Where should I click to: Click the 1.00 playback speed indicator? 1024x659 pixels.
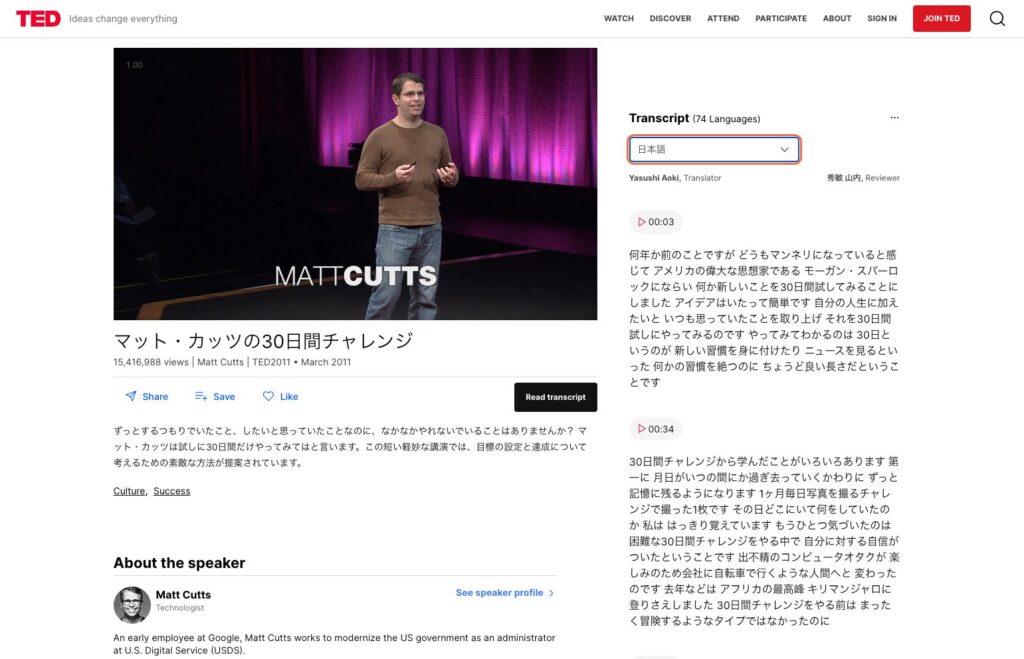pyautogui.click(x=134, y=65)
